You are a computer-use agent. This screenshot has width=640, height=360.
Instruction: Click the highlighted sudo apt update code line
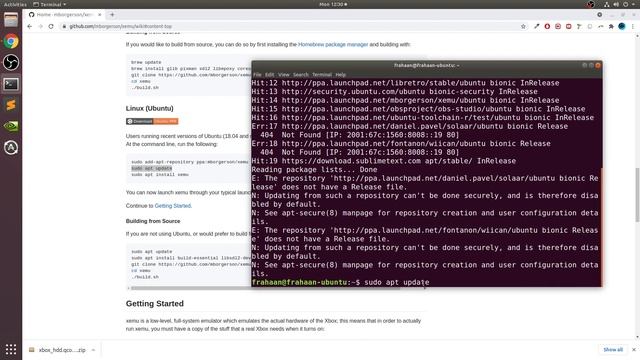[x=151, y=168]
